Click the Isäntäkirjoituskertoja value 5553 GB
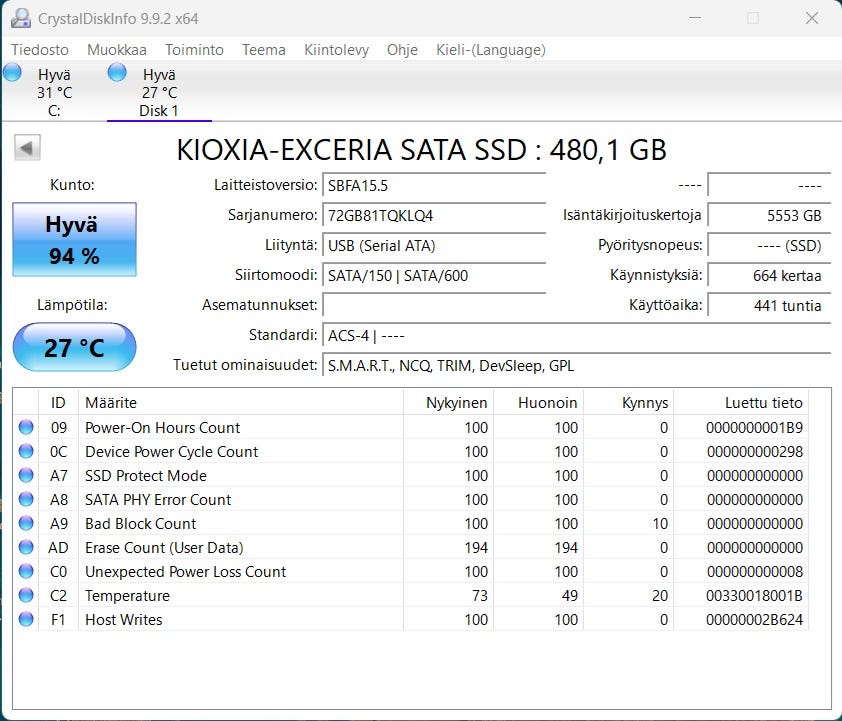 click(769, 216)
